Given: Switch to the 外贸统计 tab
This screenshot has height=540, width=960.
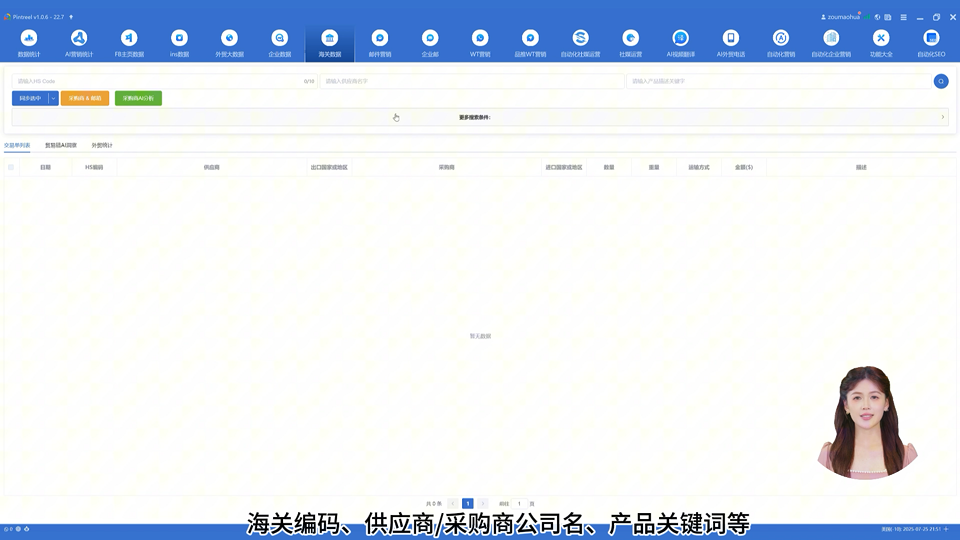Looking at the screenshot, I should [x=102, y=145].
